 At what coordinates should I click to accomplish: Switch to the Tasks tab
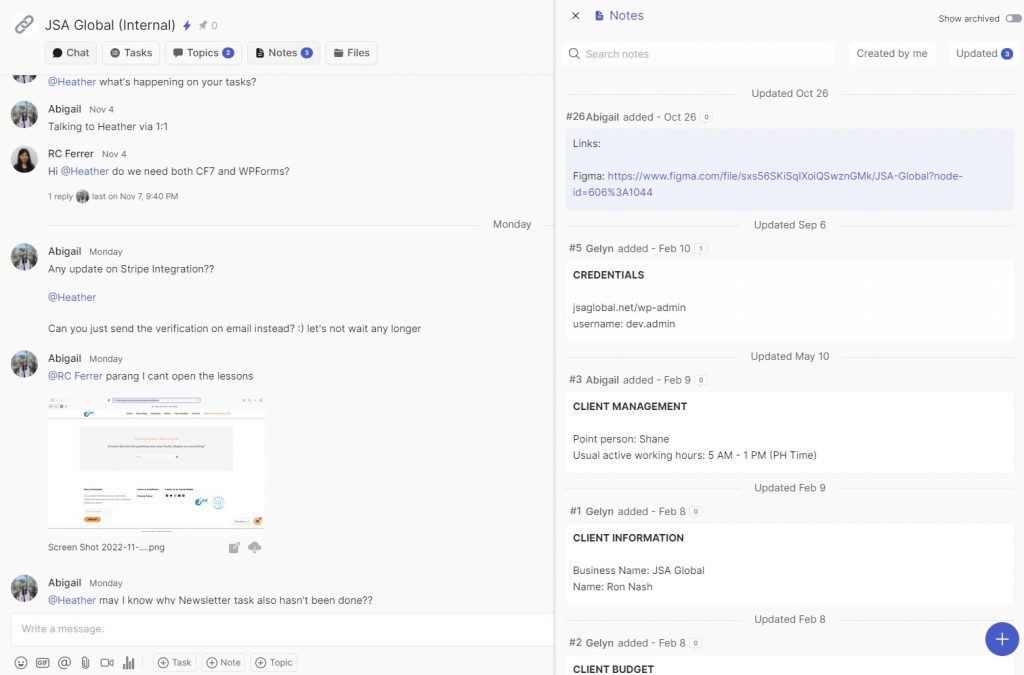[x=130, y=53]
